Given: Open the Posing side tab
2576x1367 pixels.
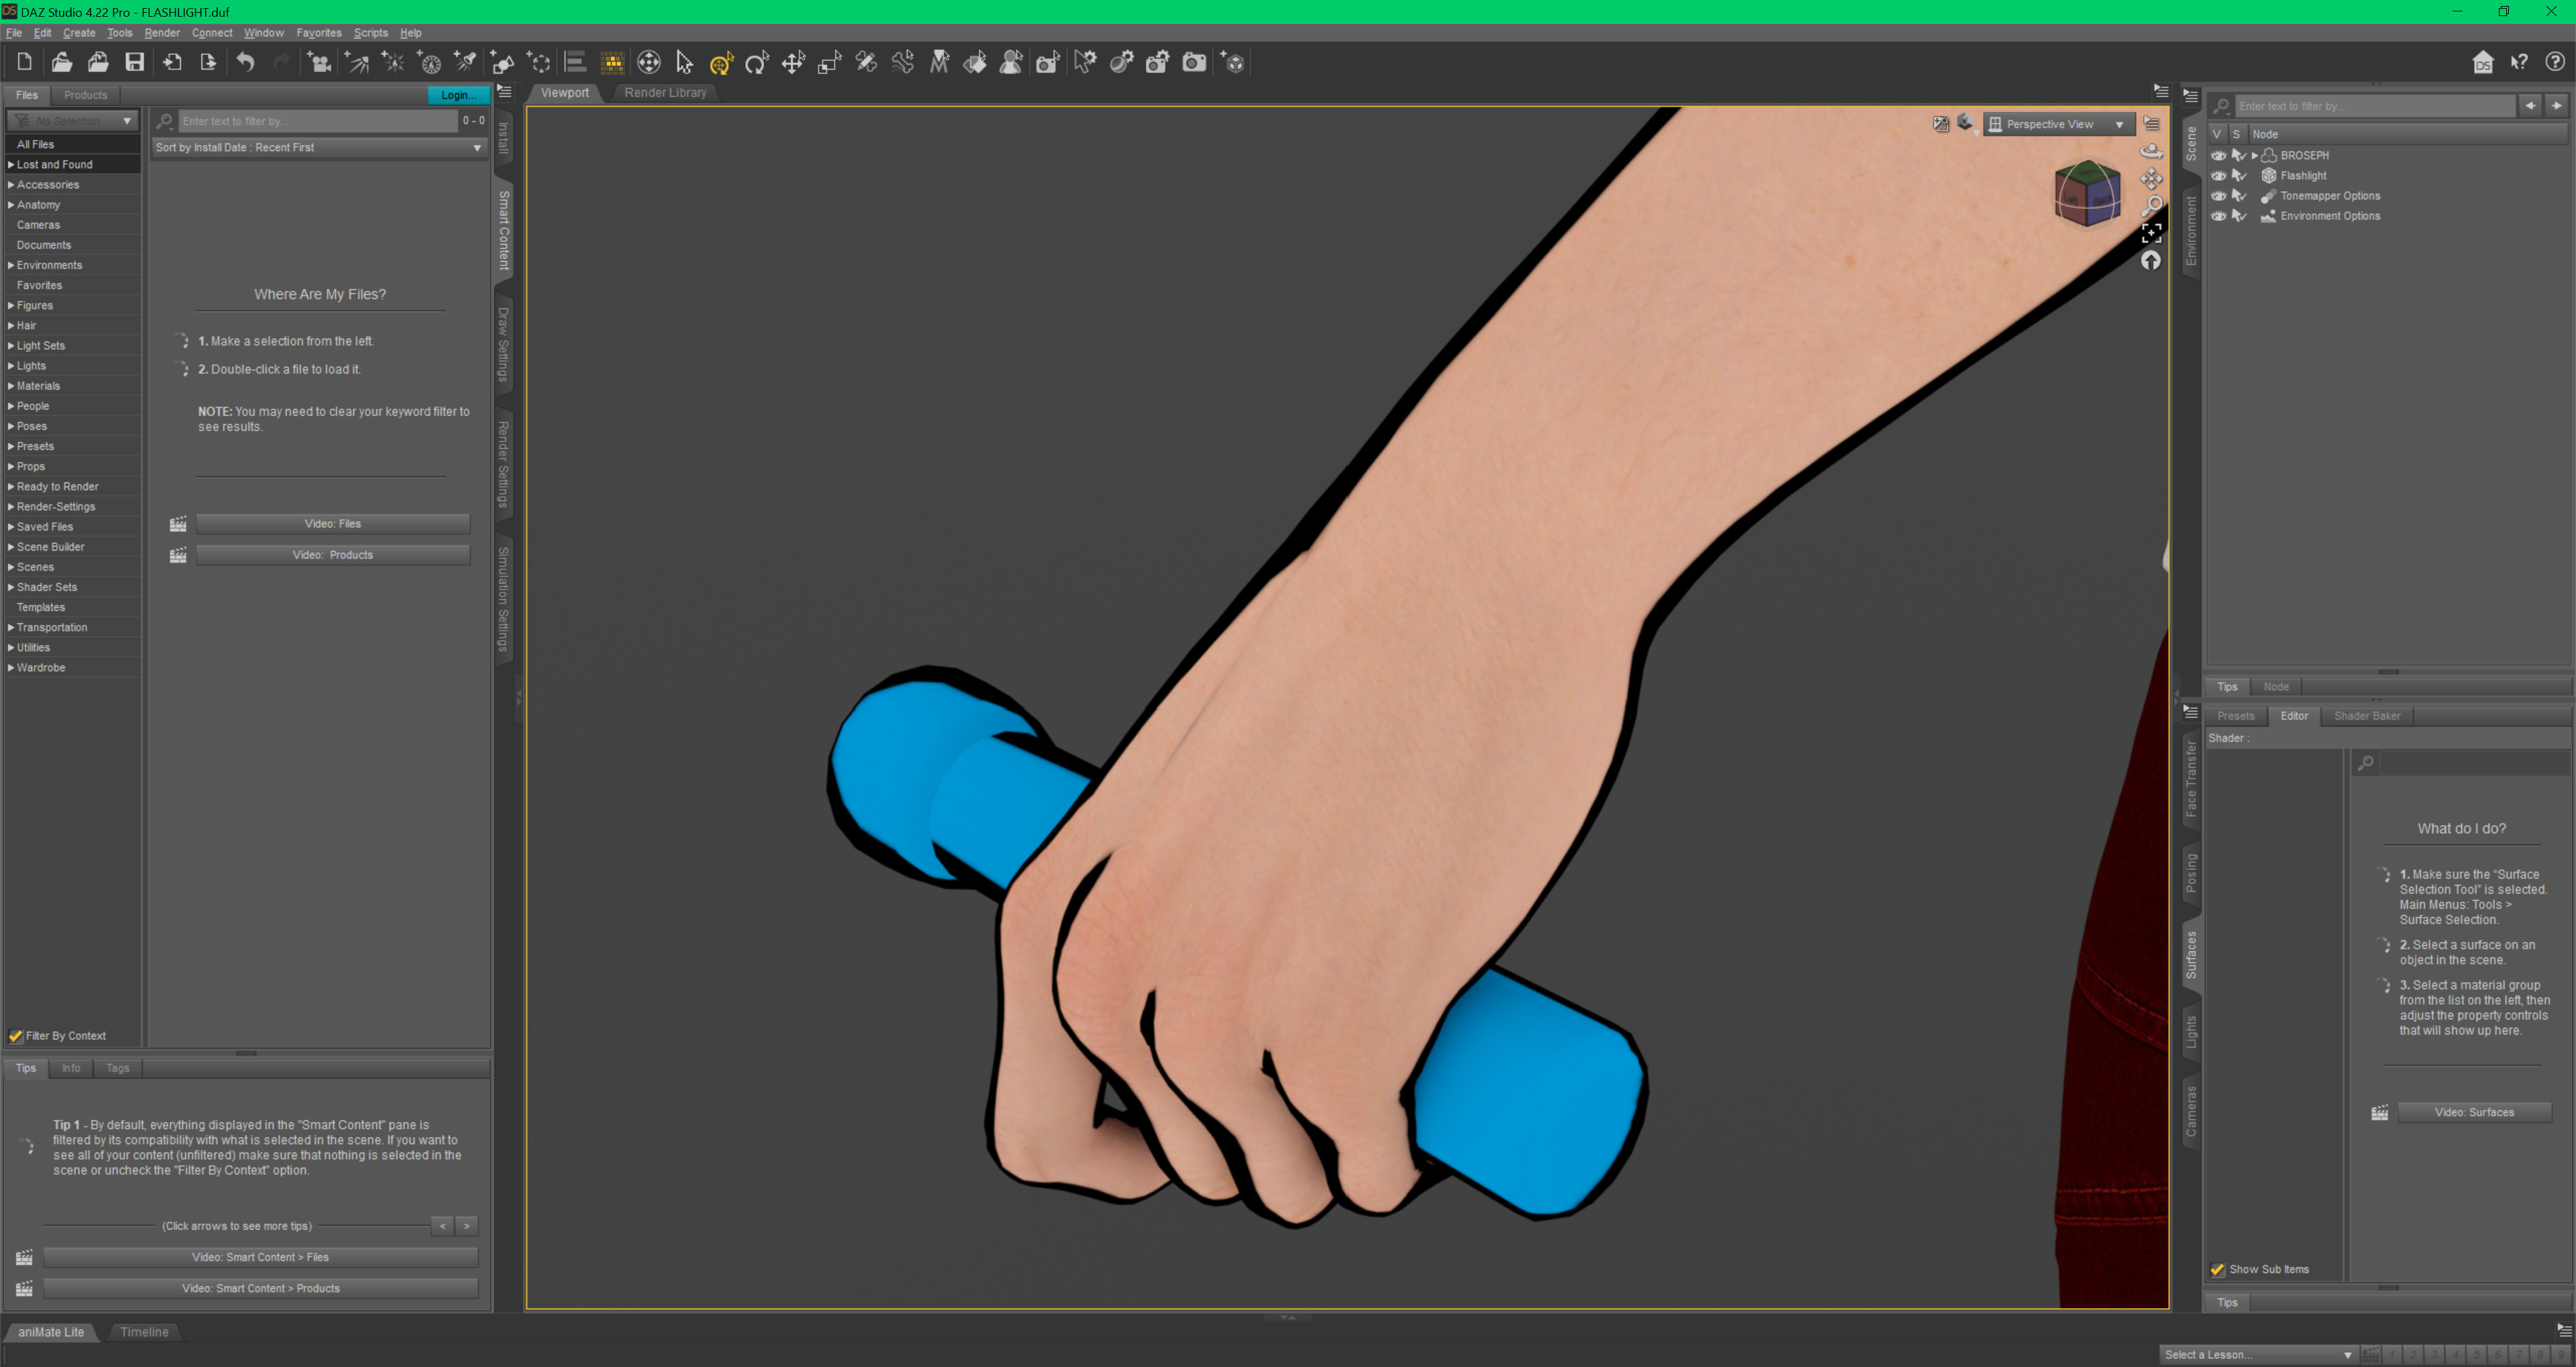Looking at the screenshot, I should 2191,873.
